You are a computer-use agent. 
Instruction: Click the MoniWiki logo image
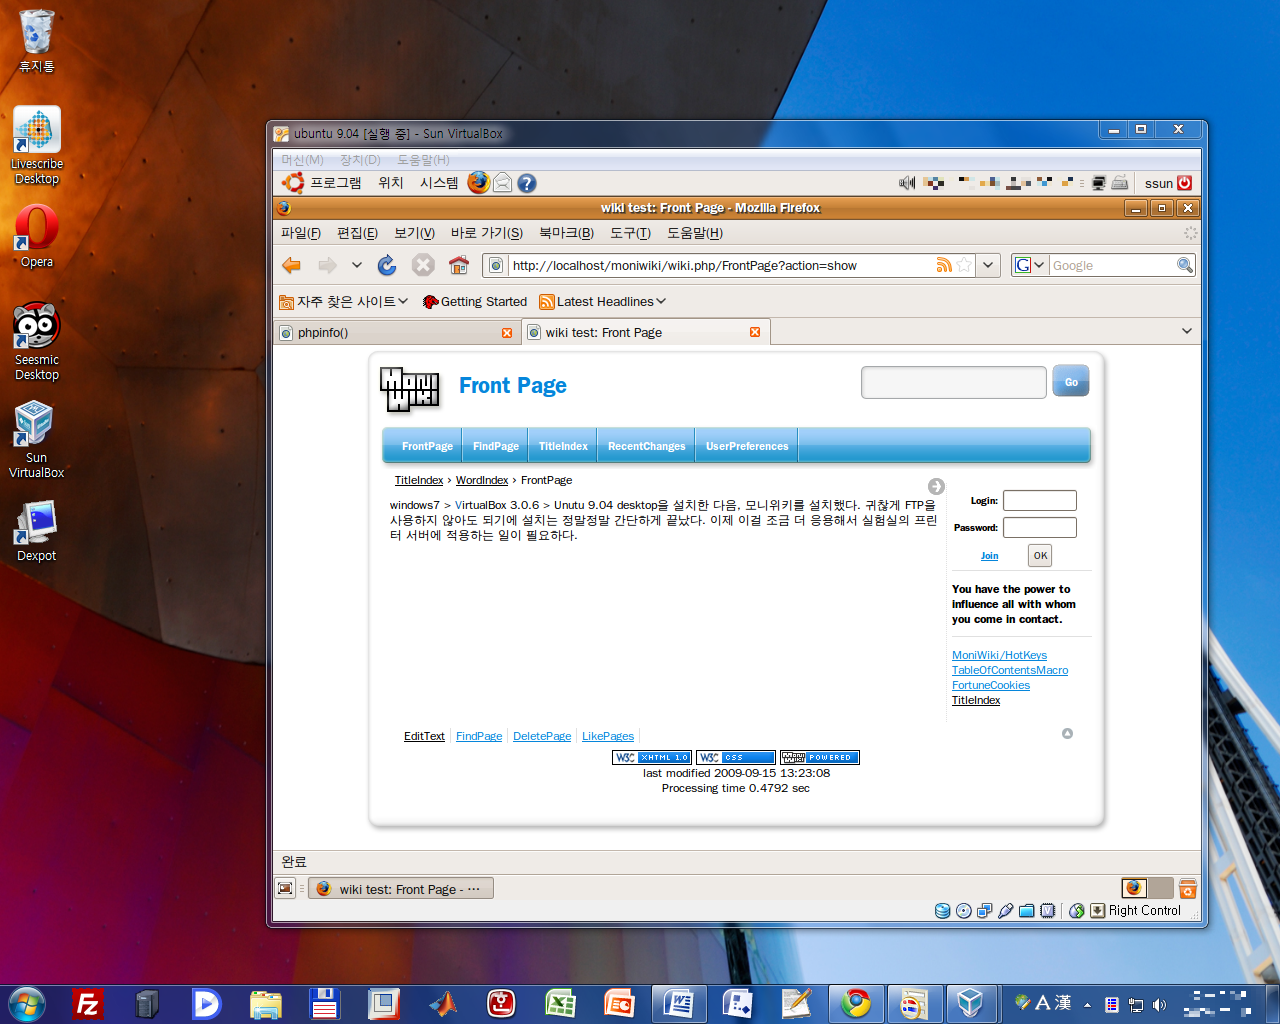pos(410,389)
